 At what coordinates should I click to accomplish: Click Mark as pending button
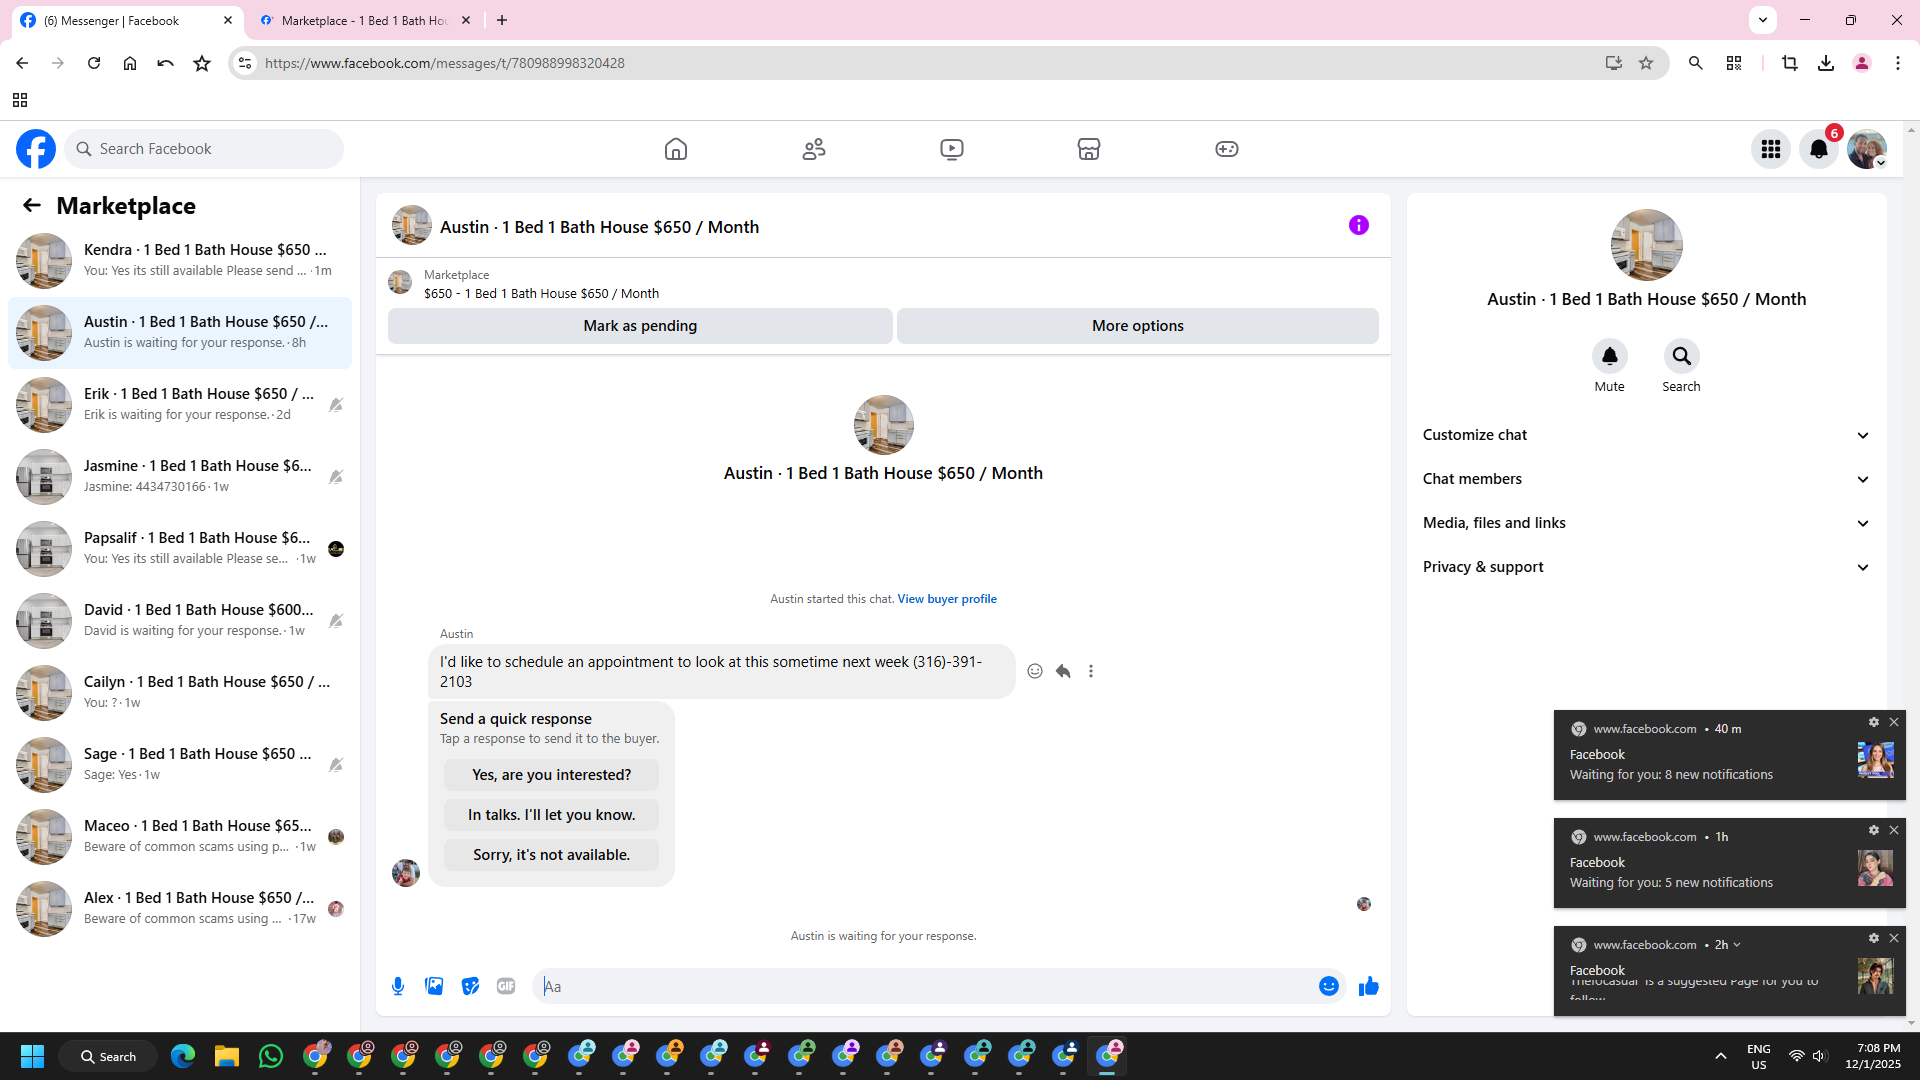point(640,326)
